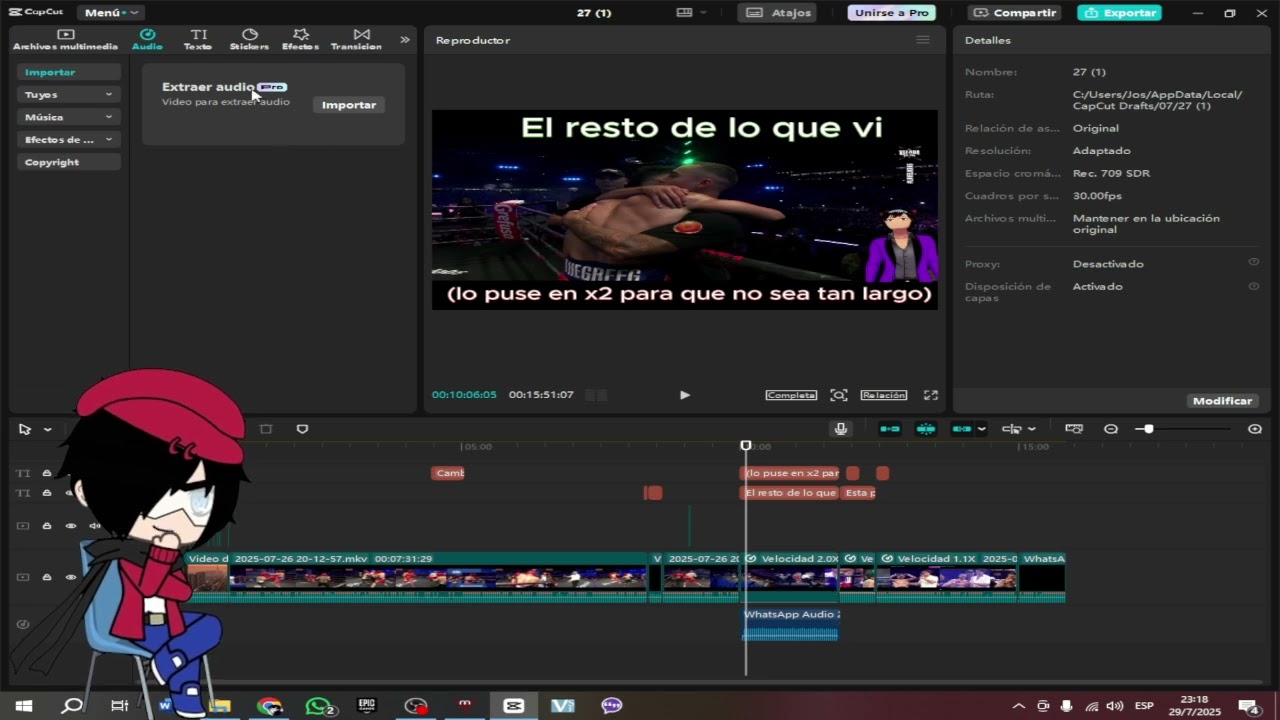Hide the main video track eye icon
The image size is (1280, 720).
71,577
